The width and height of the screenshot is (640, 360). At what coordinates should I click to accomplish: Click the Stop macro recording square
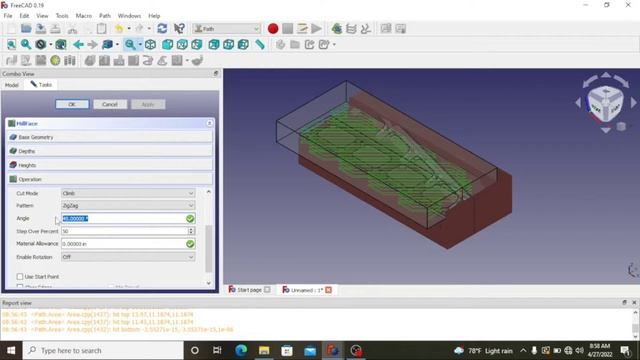(x=287, y=29)
